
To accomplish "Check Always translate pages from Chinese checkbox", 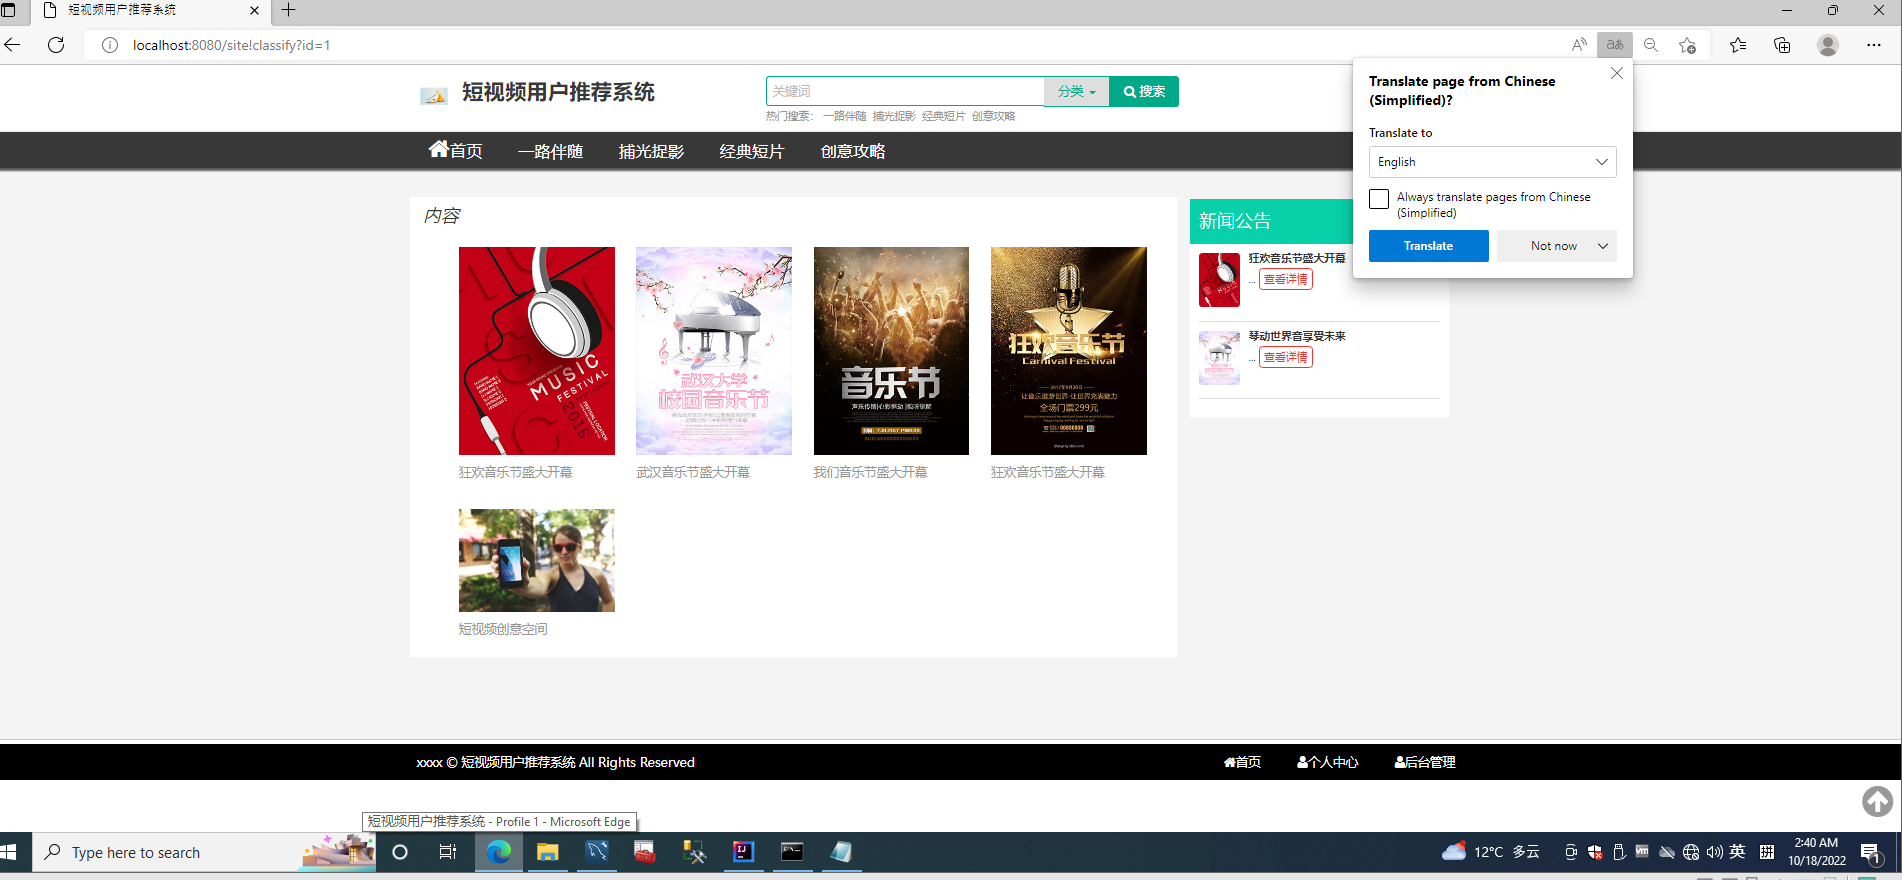I will (1379, 199).
